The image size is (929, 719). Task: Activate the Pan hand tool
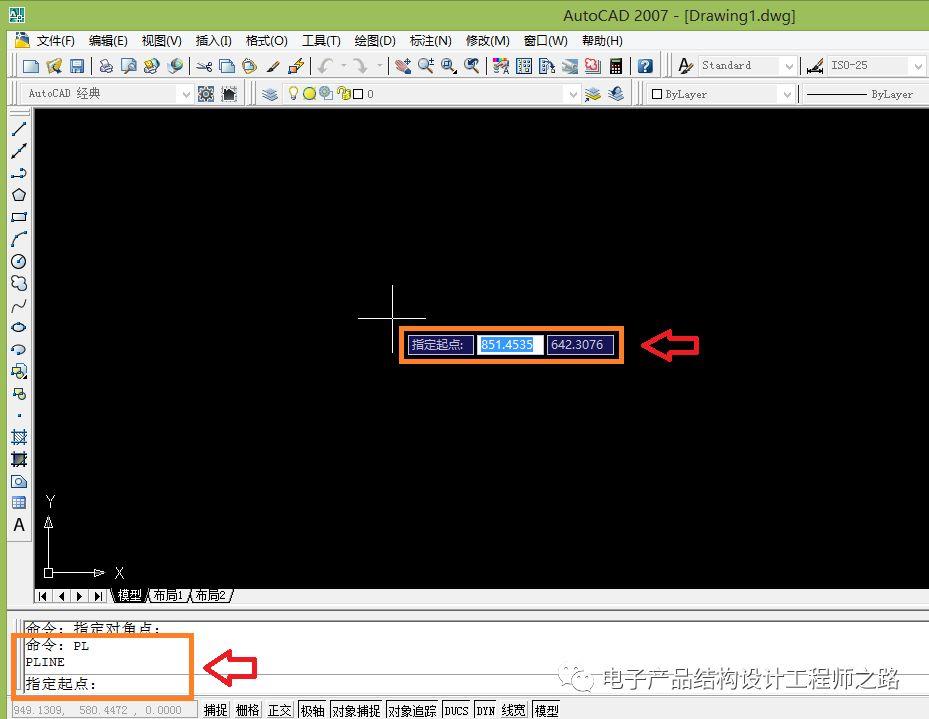click(x=403, y=66)
